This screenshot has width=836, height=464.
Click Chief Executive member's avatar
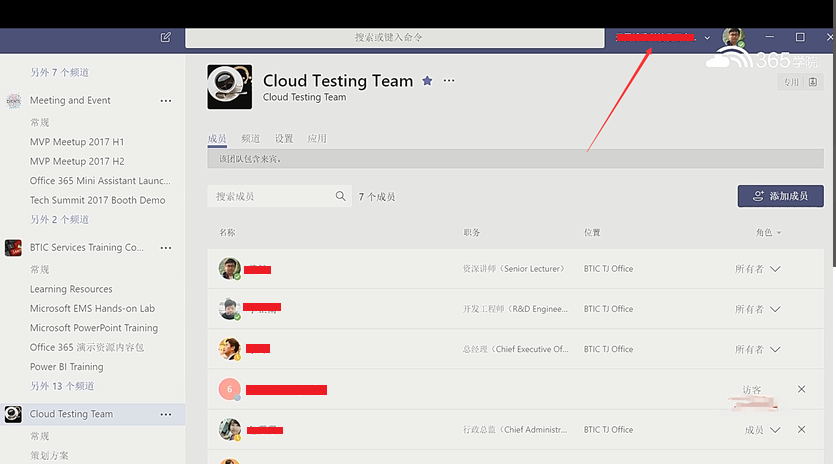point(229,349)
